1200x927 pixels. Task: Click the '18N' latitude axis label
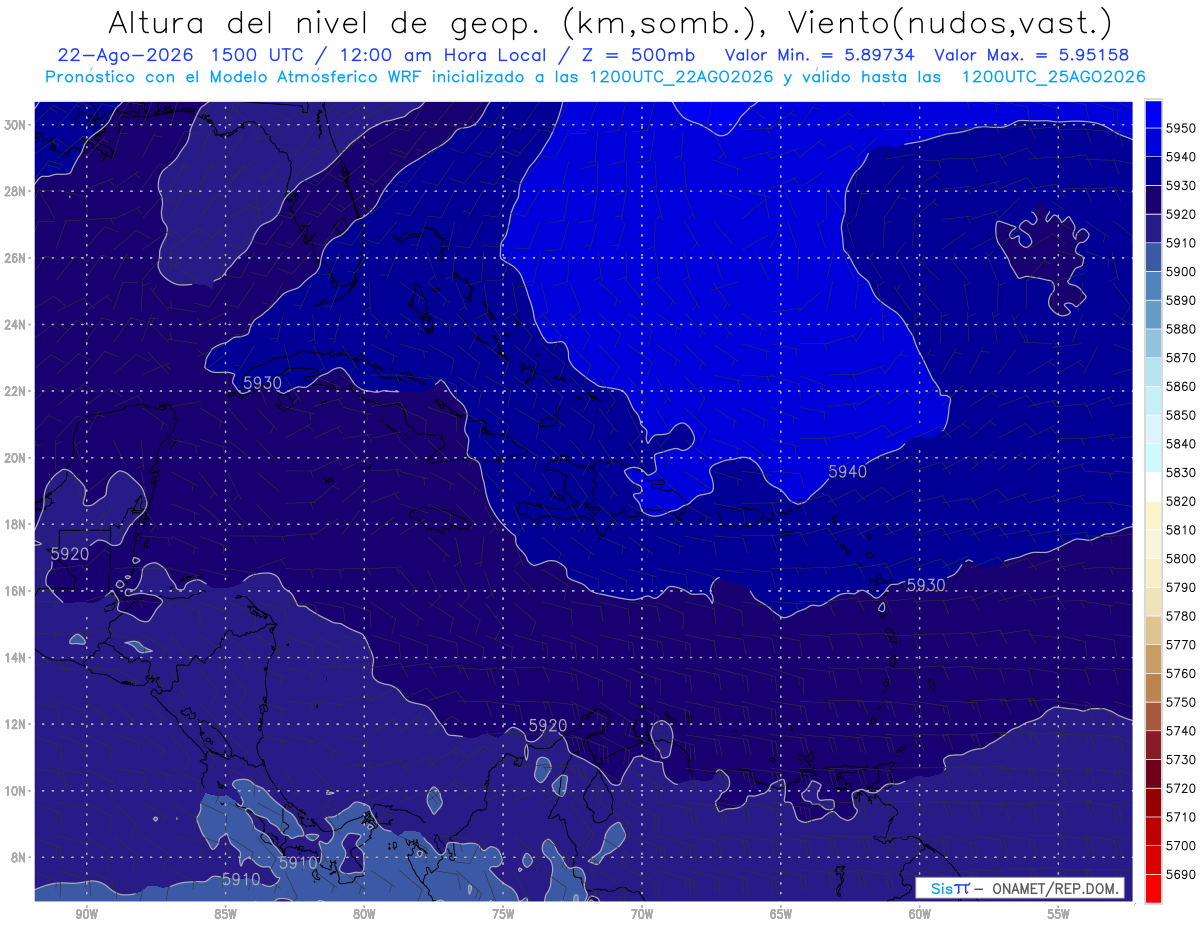(15, 525)
